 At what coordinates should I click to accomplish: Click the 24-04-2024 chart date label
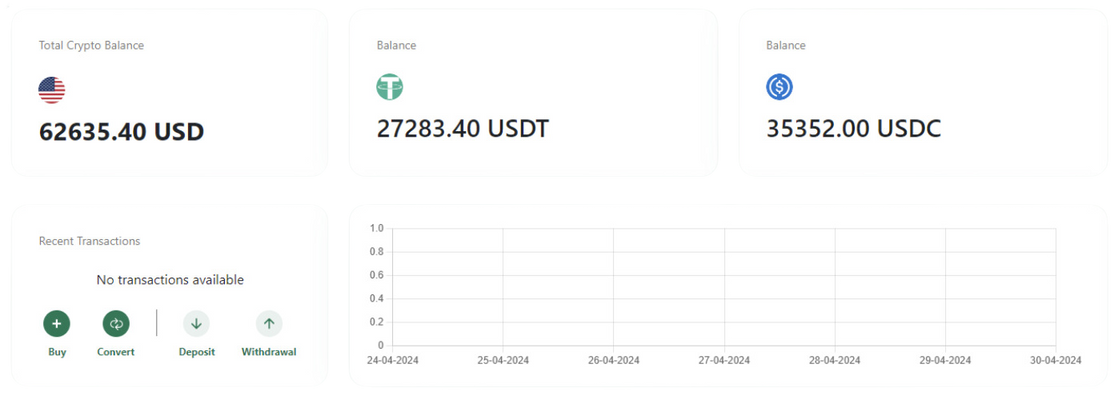(392, 360)
